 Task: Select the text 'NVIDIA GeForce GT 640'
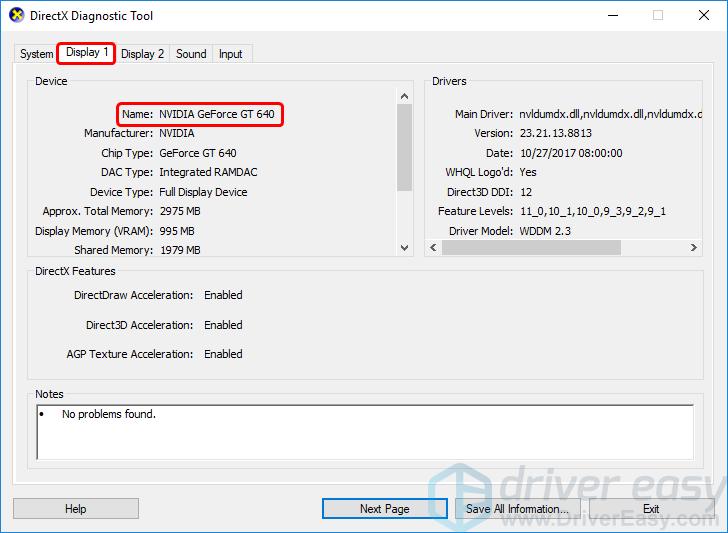click(x=217, y=114)
